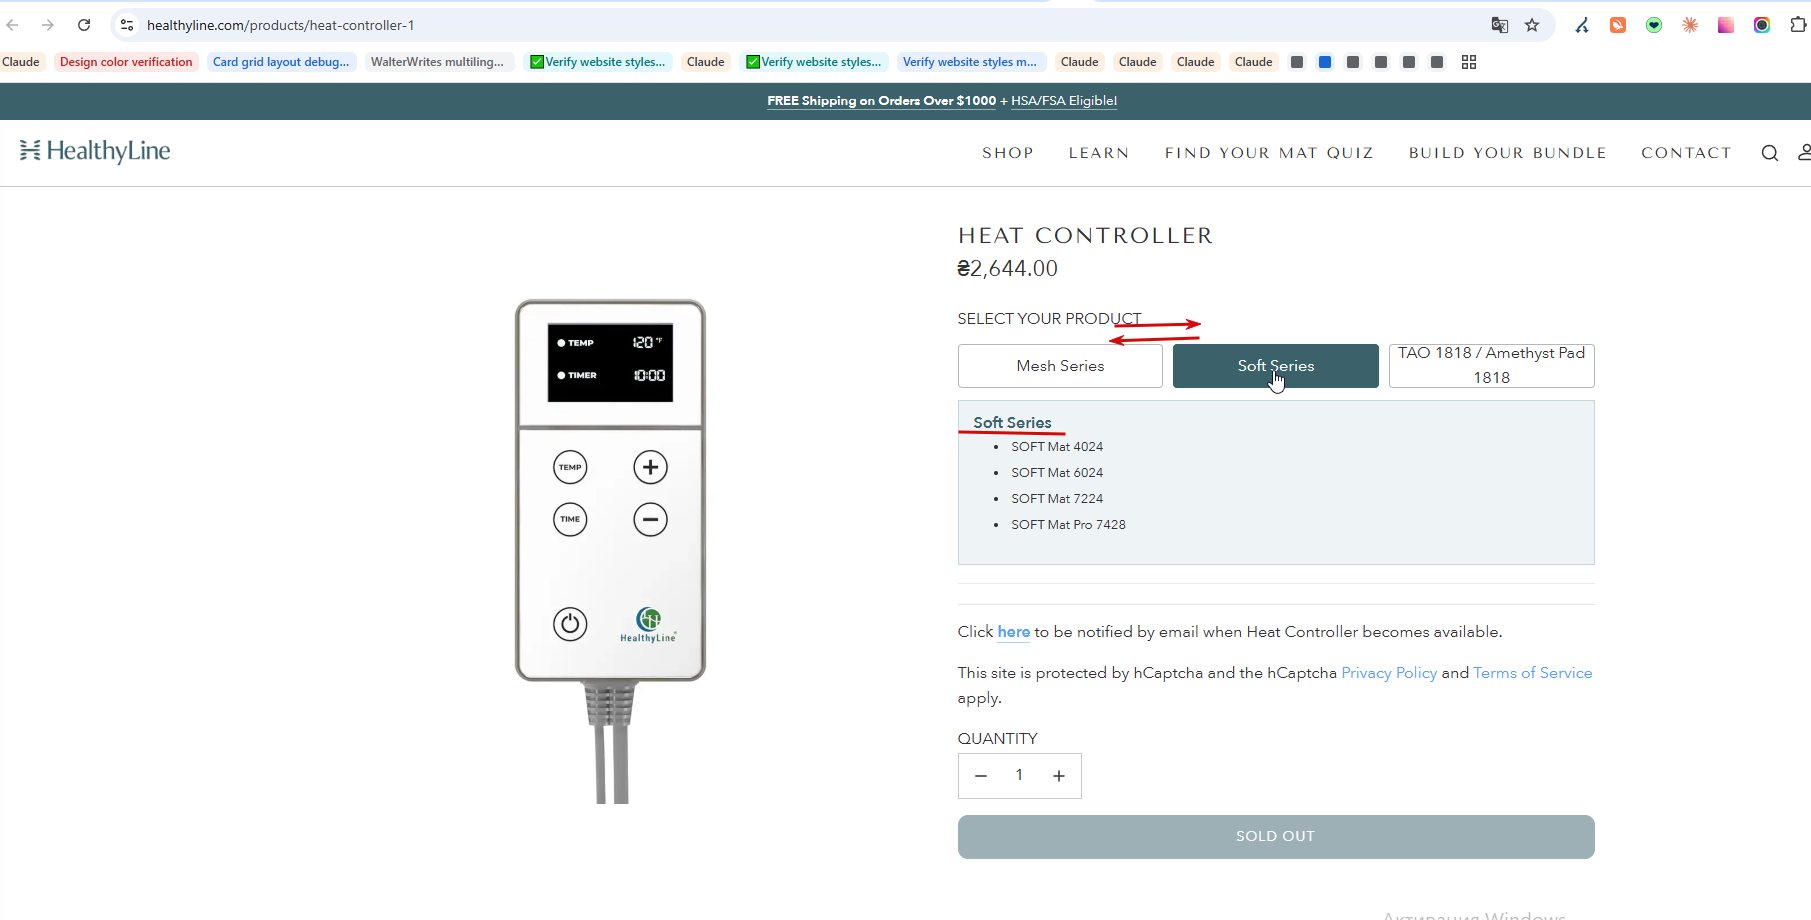1811x920 pixels.
Task: Click the quantity number field
Action: pyautogui.click(x=1020, y=776)
